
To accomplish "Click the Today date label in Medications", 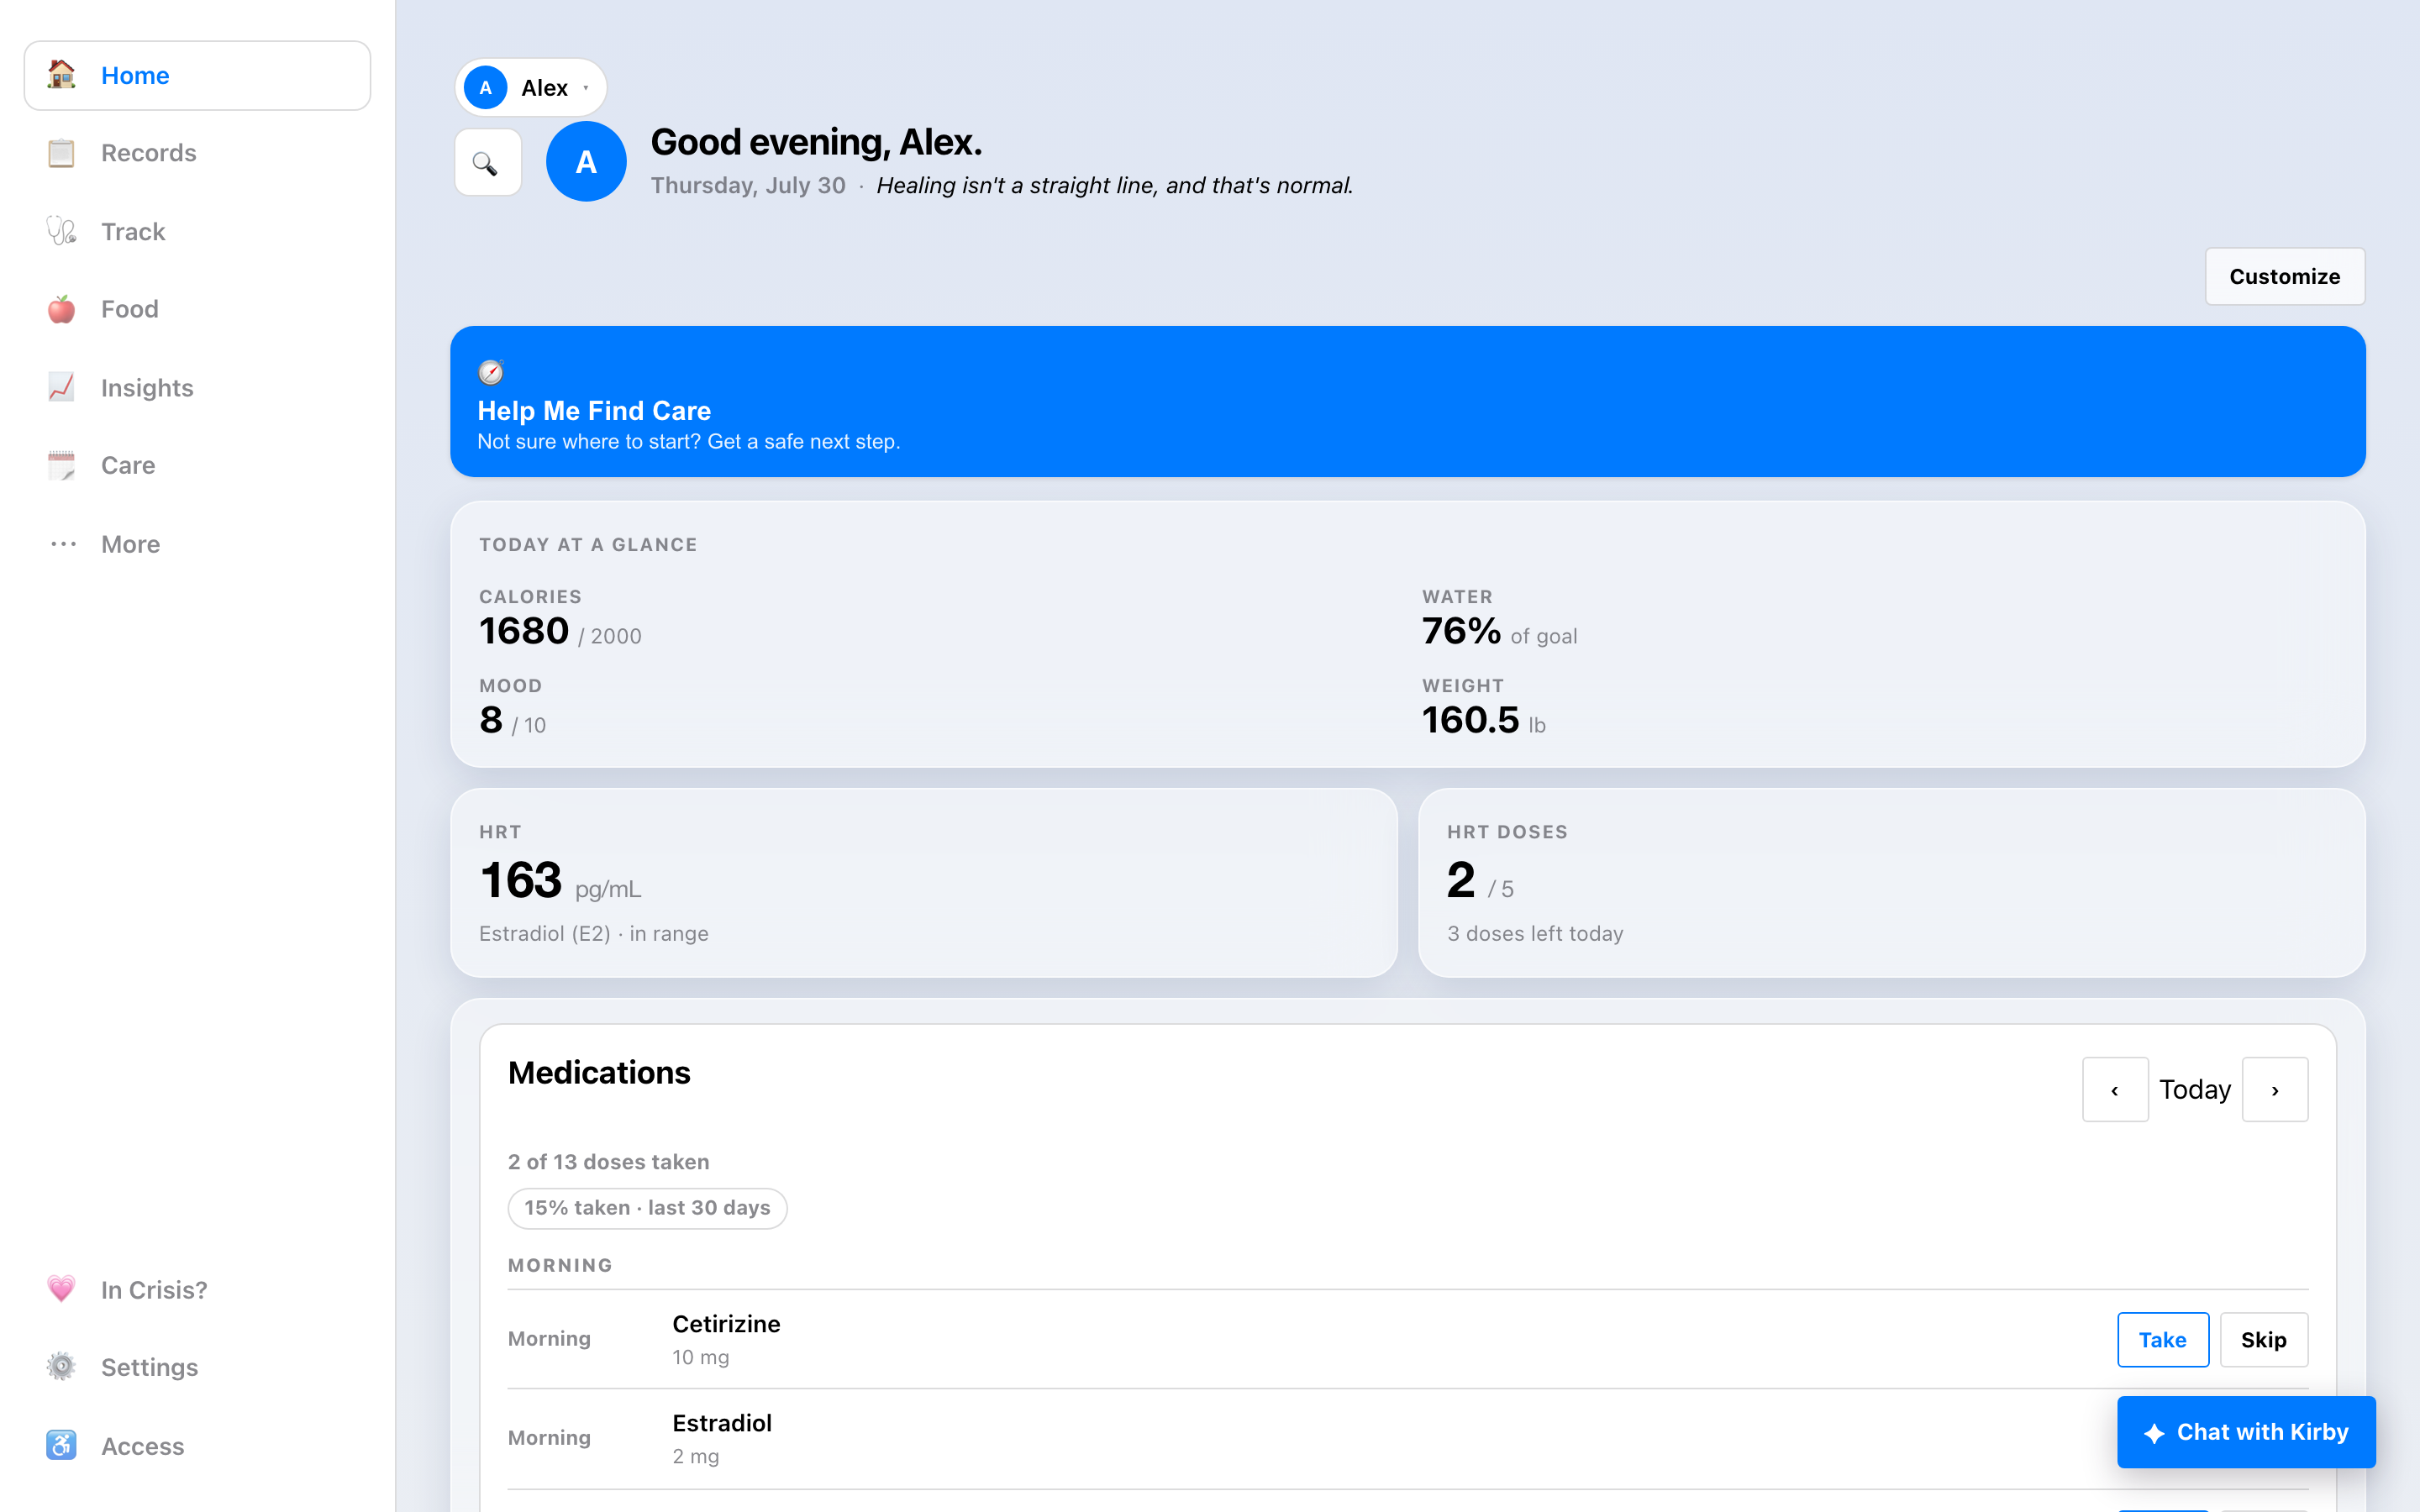I will point(2194,1089).
